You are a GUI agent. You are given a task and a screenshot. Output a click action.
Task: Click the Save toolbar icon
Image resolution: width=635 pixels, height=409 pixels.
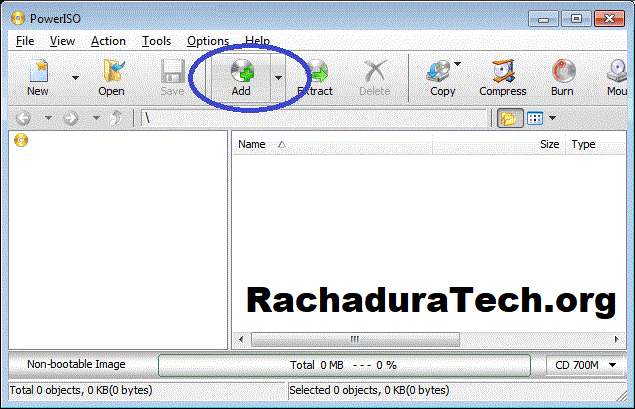(x=173, y=71)
